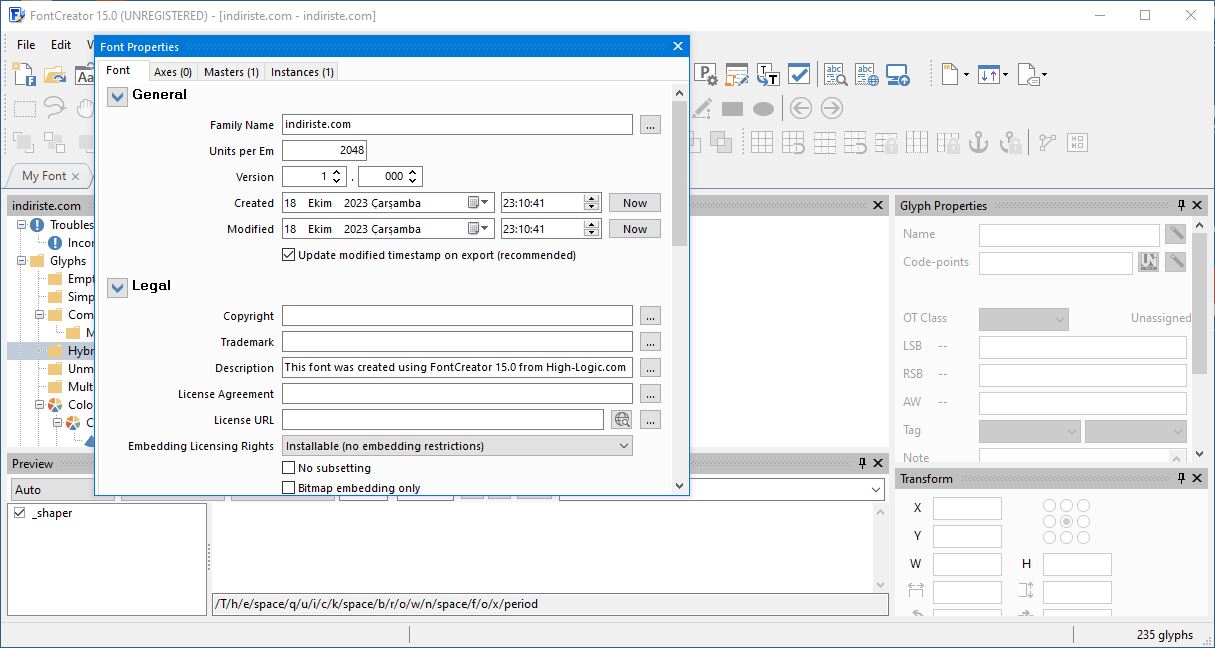
Task: Open the OT Class dropdown
Action: point(1024,319)
